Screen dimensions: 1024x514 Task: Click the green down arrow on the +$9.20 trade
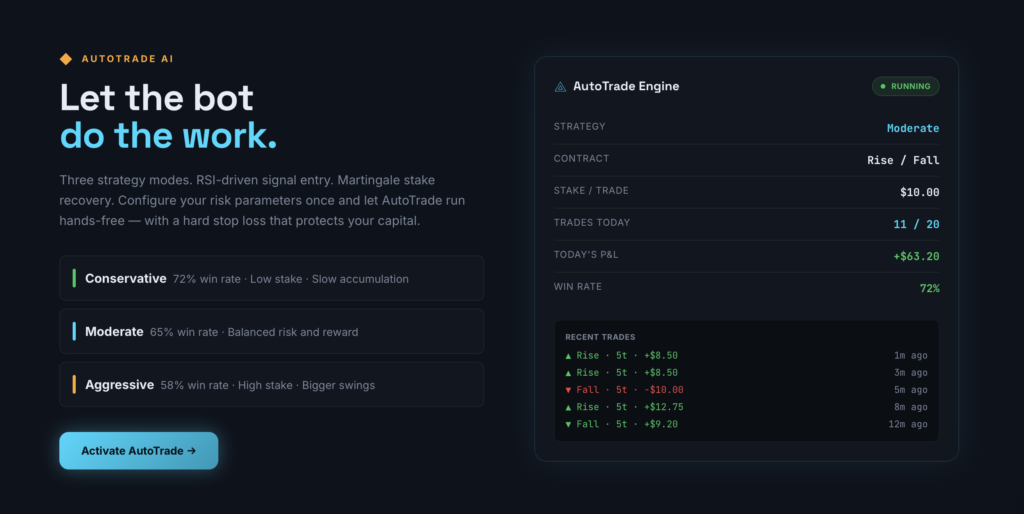coord(568,425)
